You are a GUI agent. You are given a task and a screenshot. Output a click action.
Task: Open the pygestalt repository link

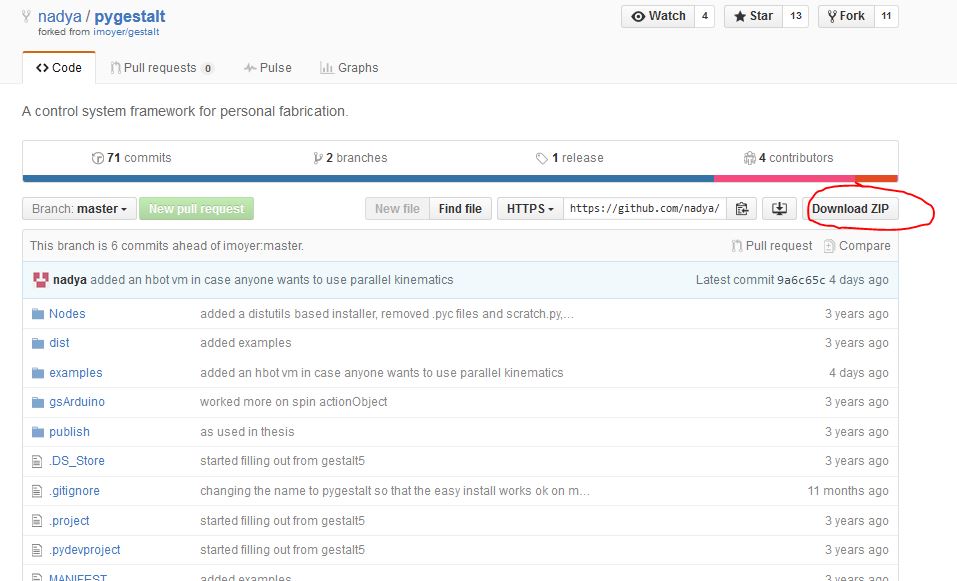(x=130, y=16)
